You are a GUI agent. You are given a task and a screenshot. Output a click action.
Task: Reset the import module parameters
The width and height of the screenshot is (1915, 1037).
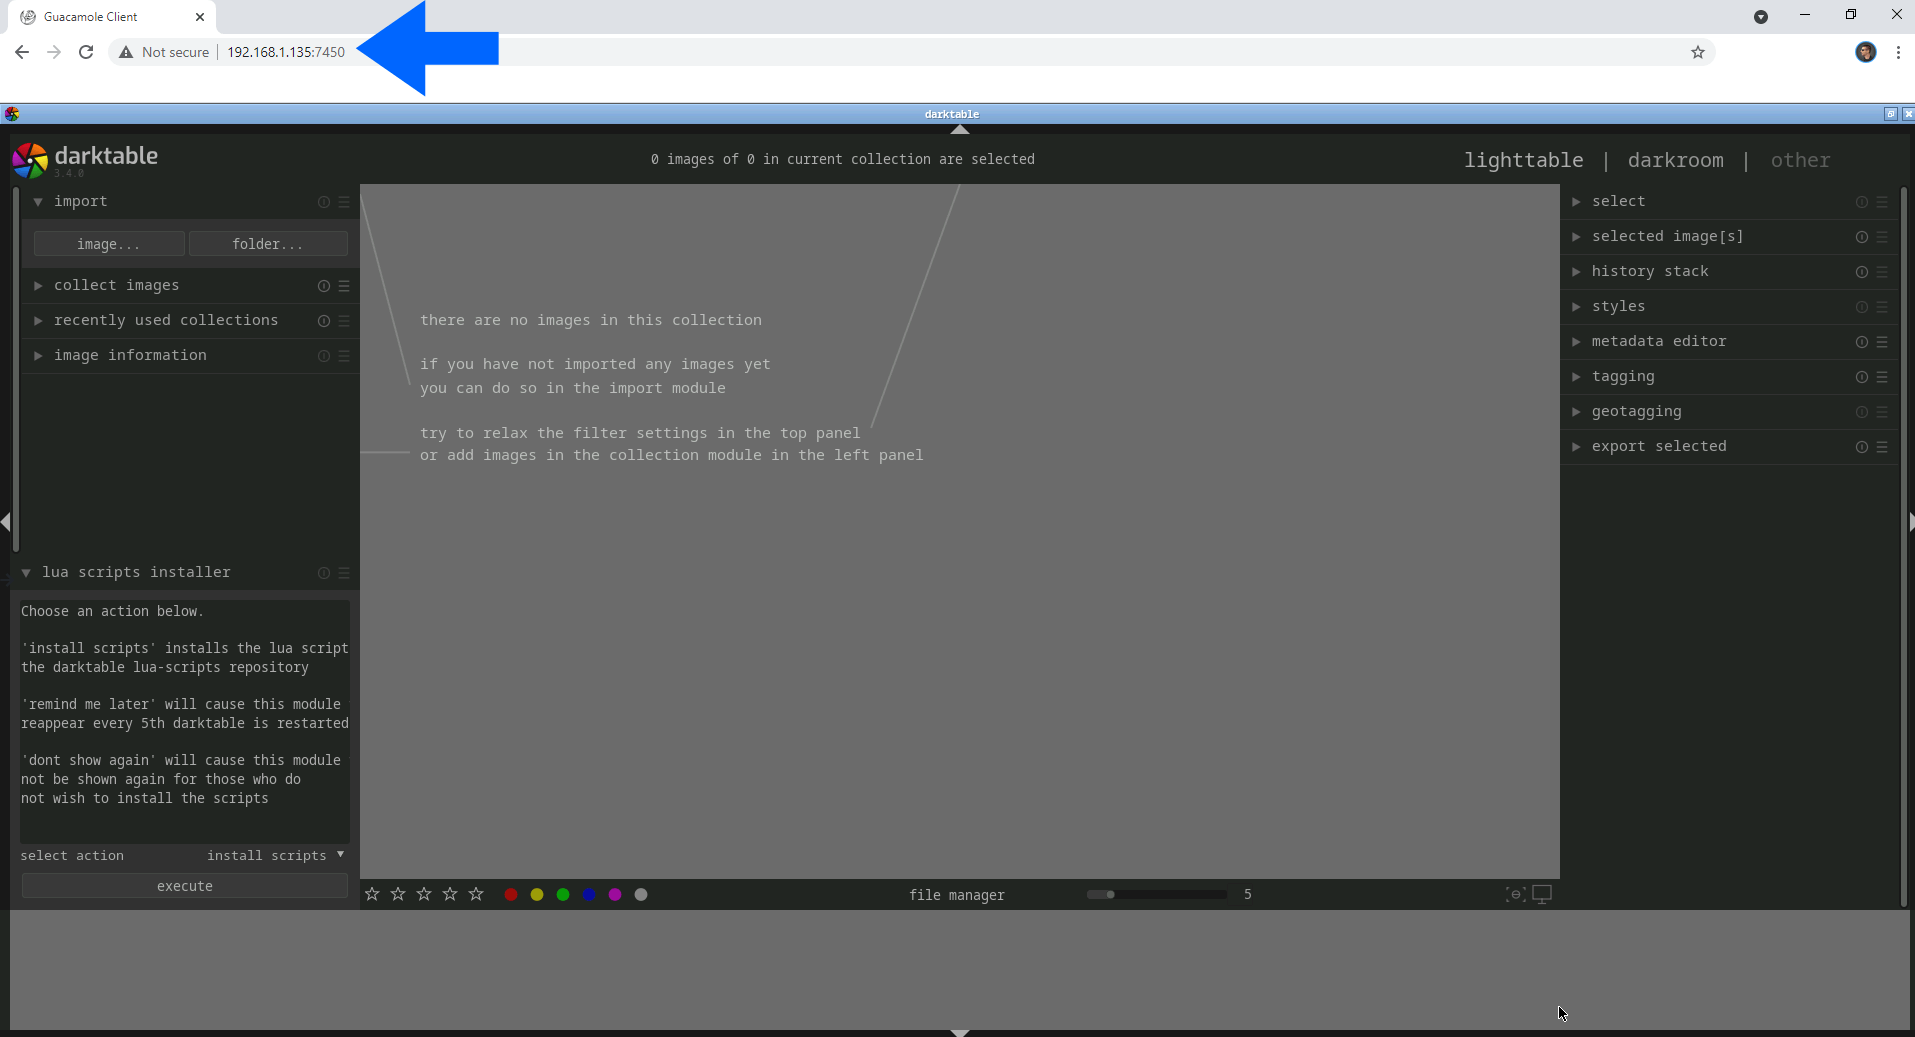point(324,202)
